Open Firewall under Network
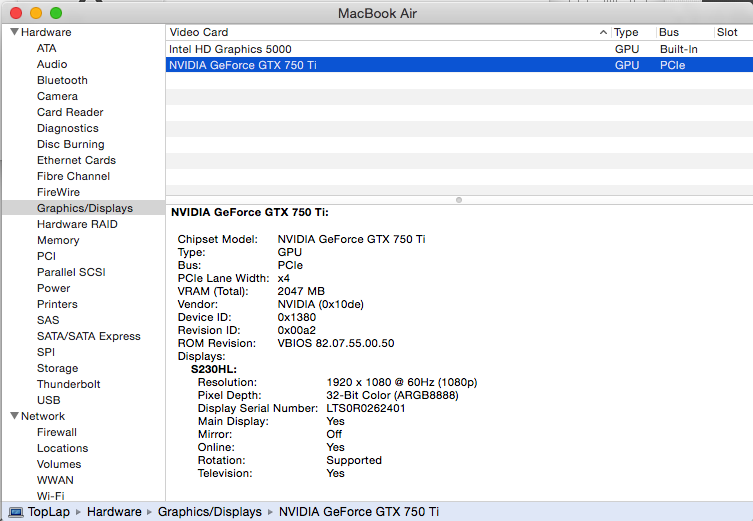This screenshot has height=521, width=753. click(x=57, y=432)
